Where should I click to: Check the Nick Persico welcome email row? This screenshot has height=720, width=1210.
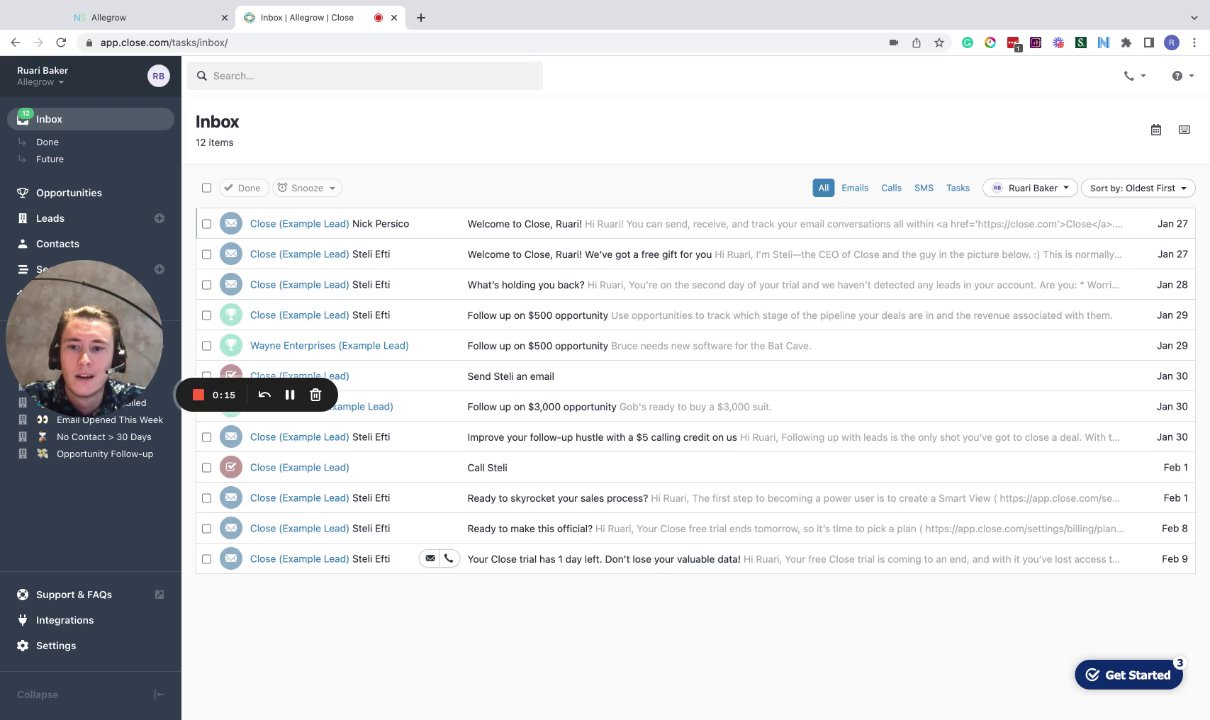207,224
